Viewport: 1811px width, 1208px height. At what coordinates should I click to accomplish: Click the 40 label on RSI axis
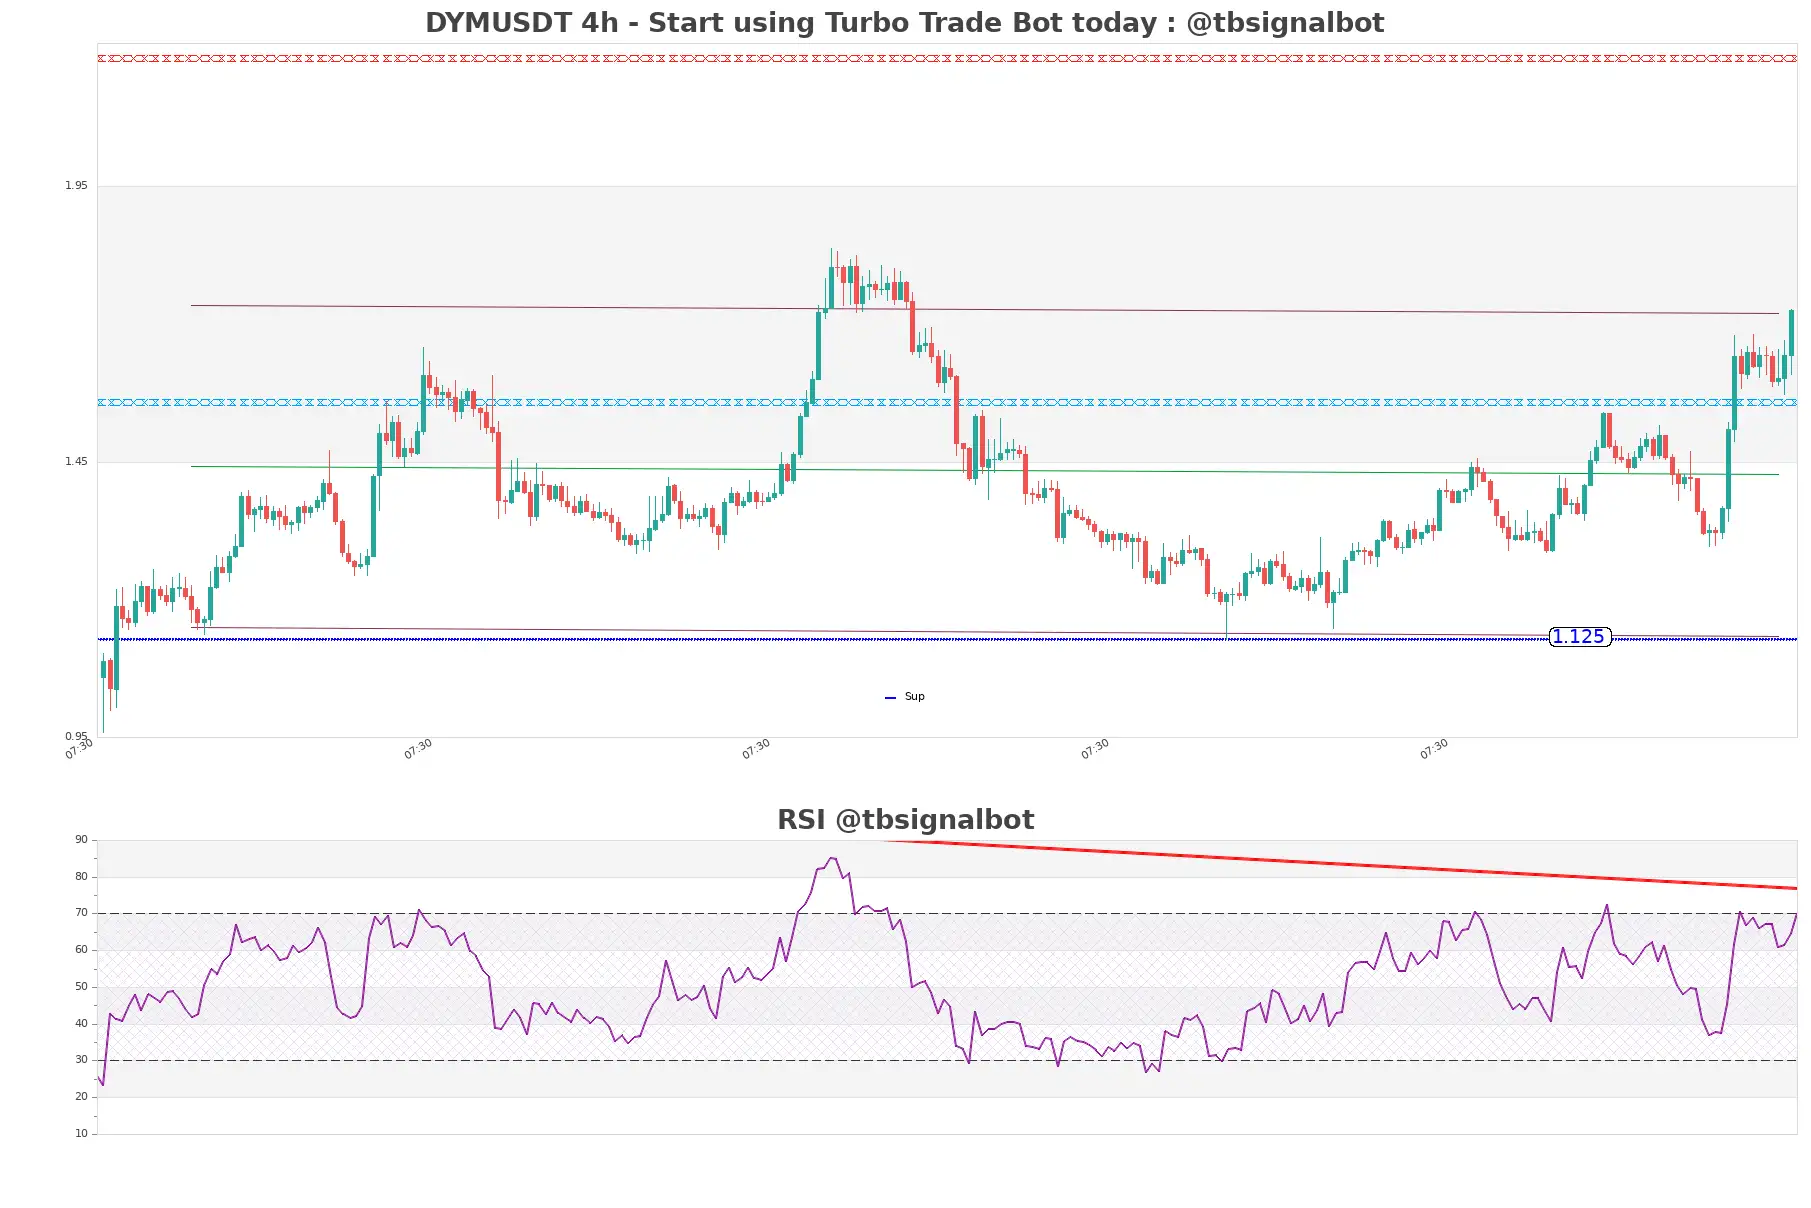81,1024
